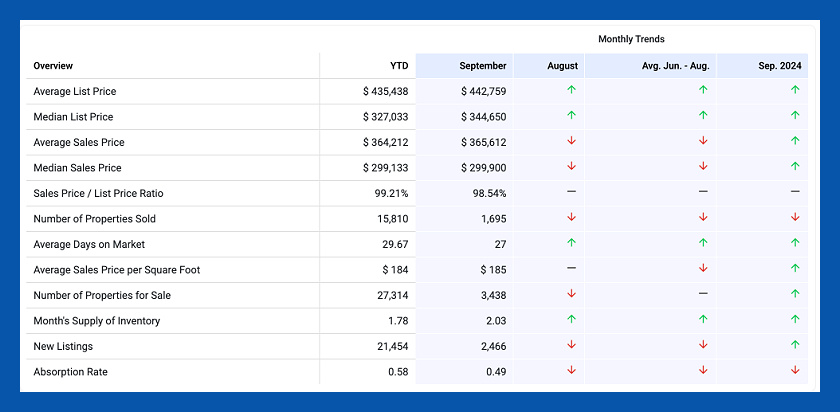The height and width of the screenshot is (412, 840).
Task: Click the Absorption Rate row label
Action: coord(70,372)
